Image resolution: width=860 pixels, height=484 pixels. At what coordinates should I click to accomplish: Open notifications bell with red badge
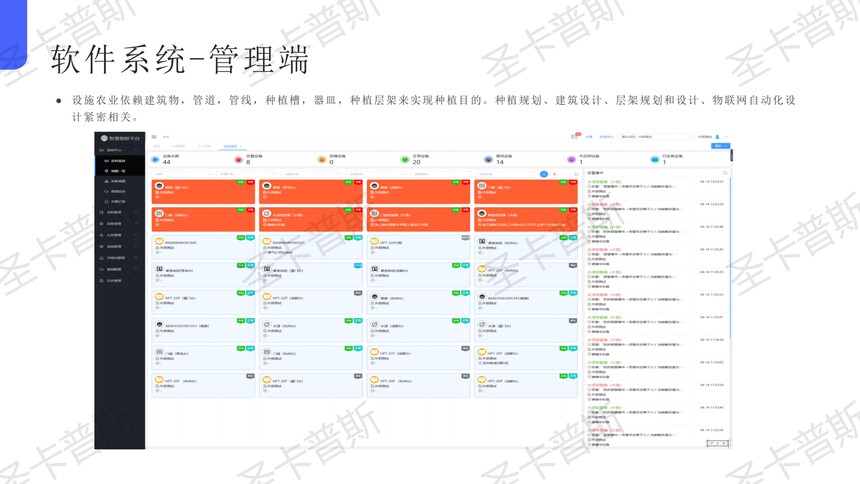574,137
